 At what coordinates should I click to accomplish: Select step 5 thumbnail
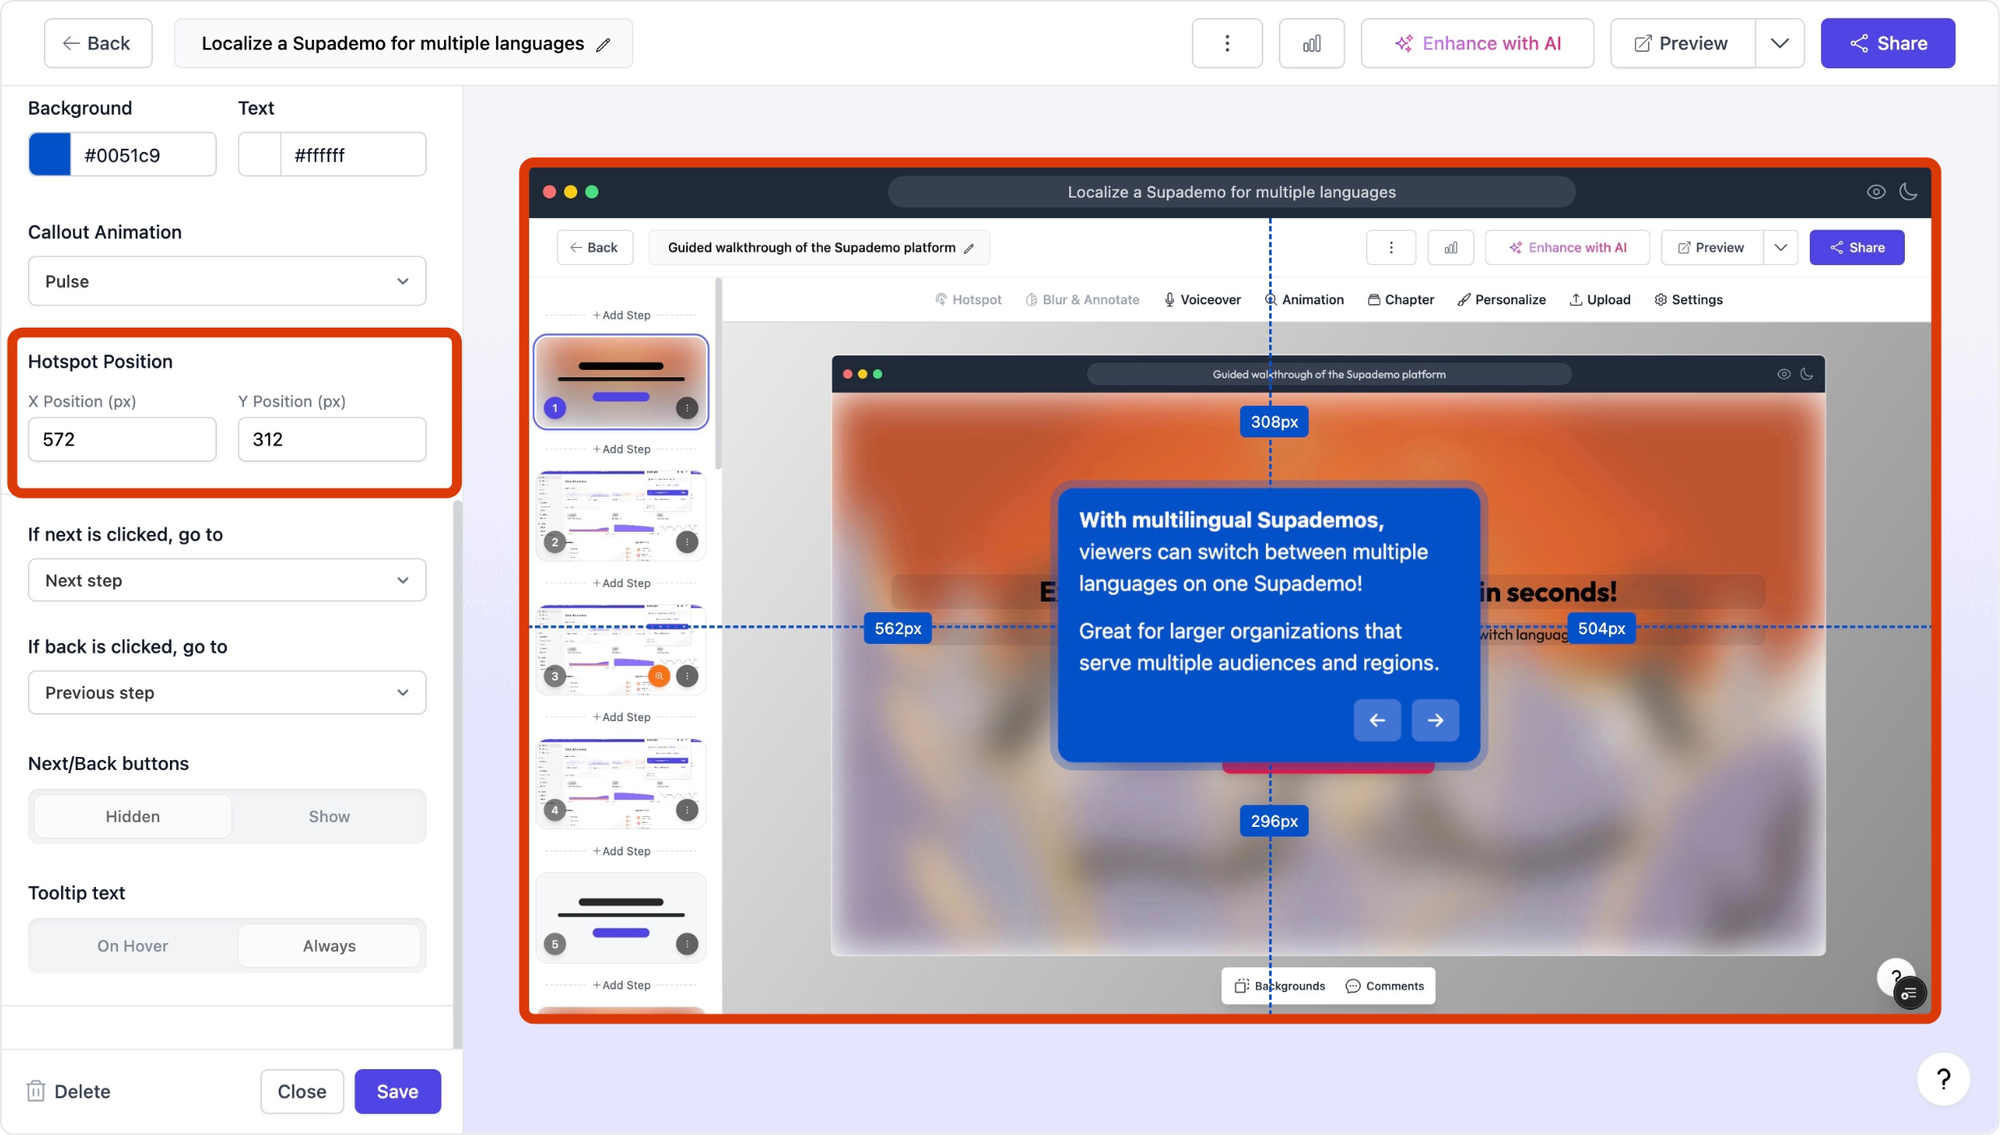tap(621, 916)
